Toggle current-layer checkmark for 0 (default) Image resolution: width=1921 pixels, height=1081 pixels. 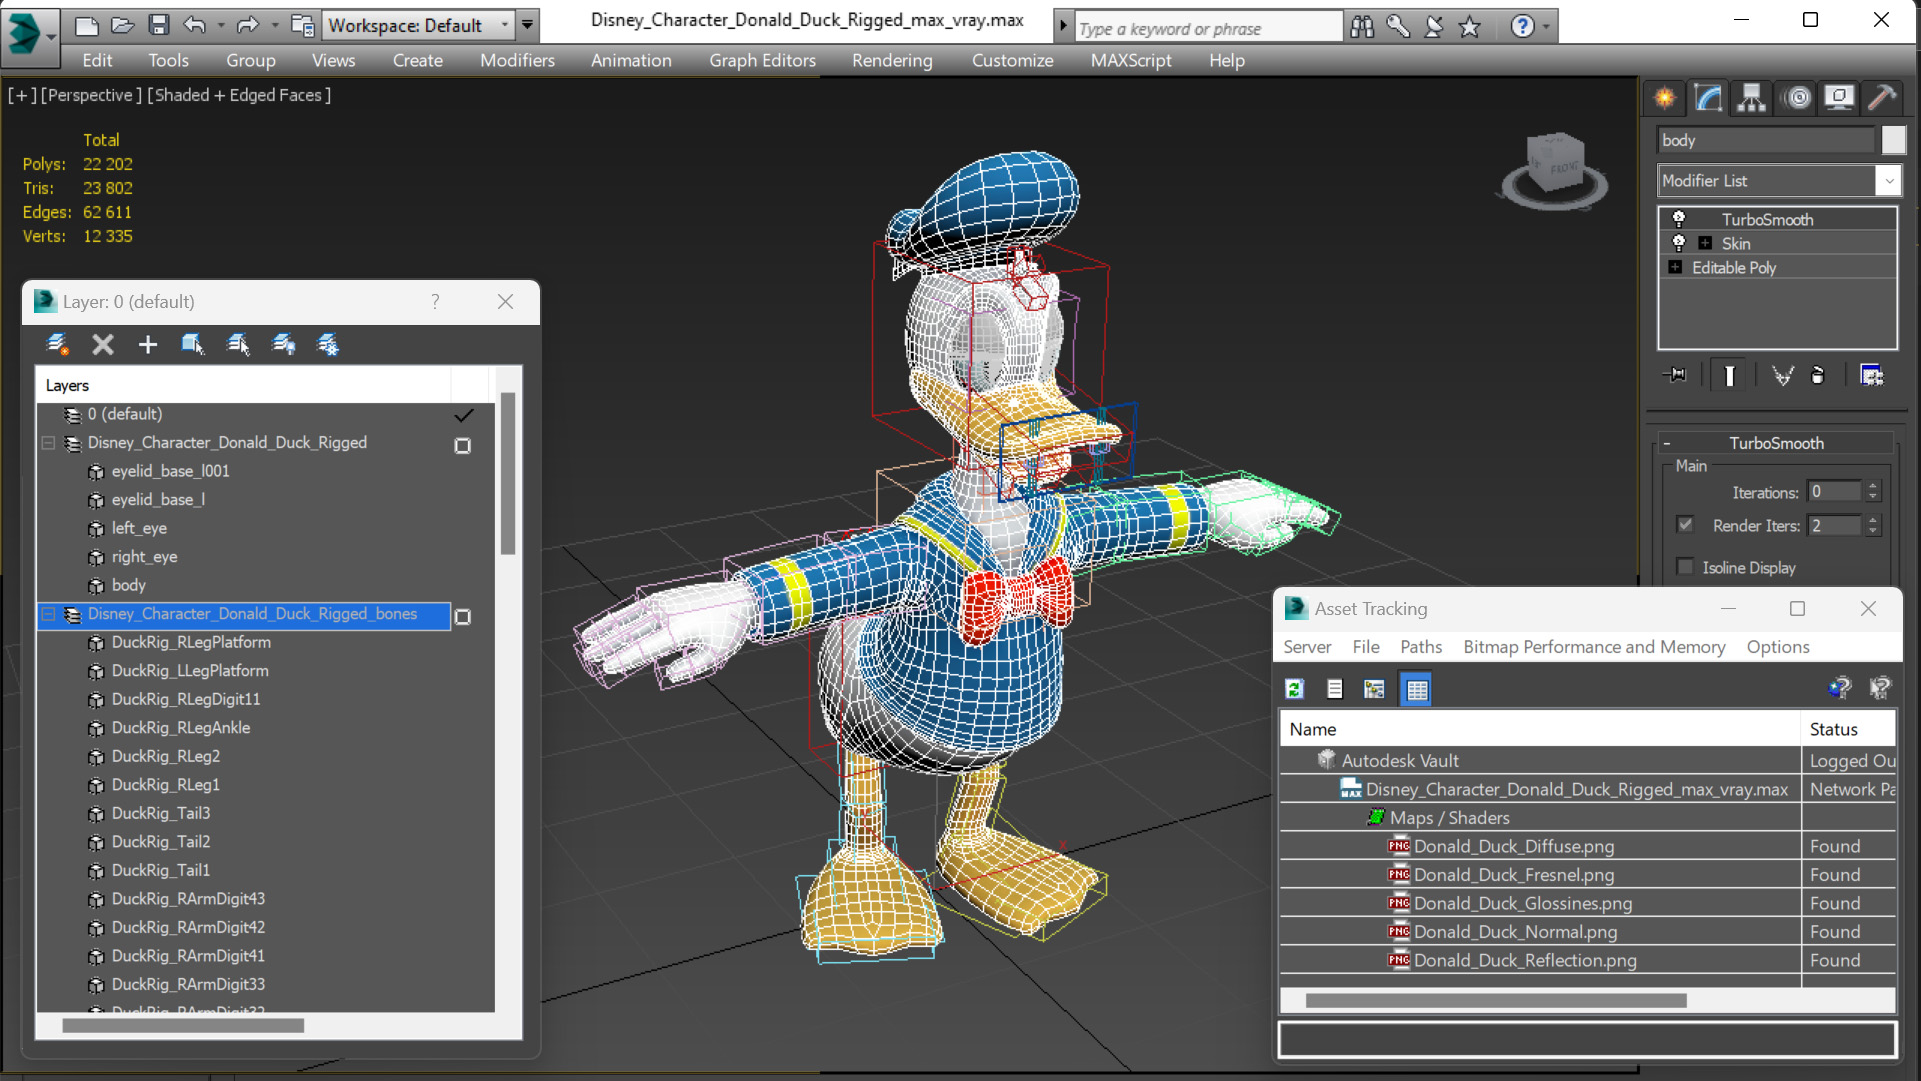(463, 415)
